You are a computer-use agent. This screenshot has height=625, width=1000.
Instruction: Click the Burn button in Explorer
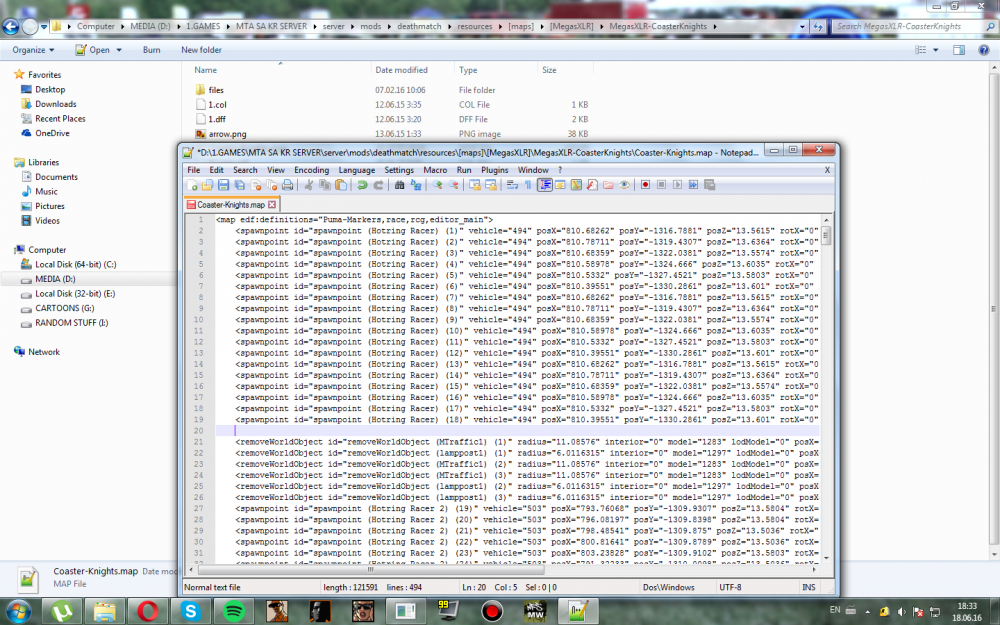[x=151, y=49]
